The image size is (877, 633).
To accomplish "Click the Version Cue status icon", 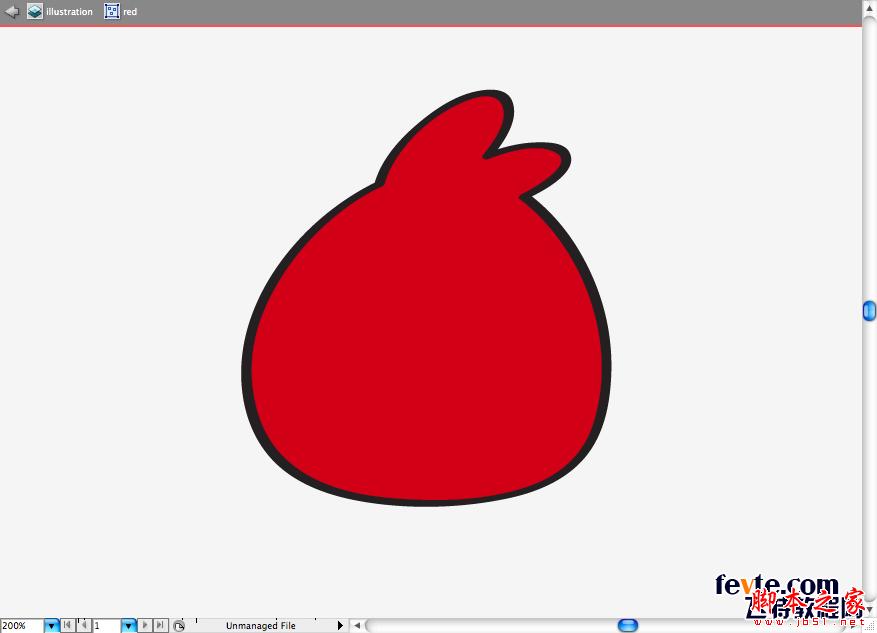I will [179, 626].
